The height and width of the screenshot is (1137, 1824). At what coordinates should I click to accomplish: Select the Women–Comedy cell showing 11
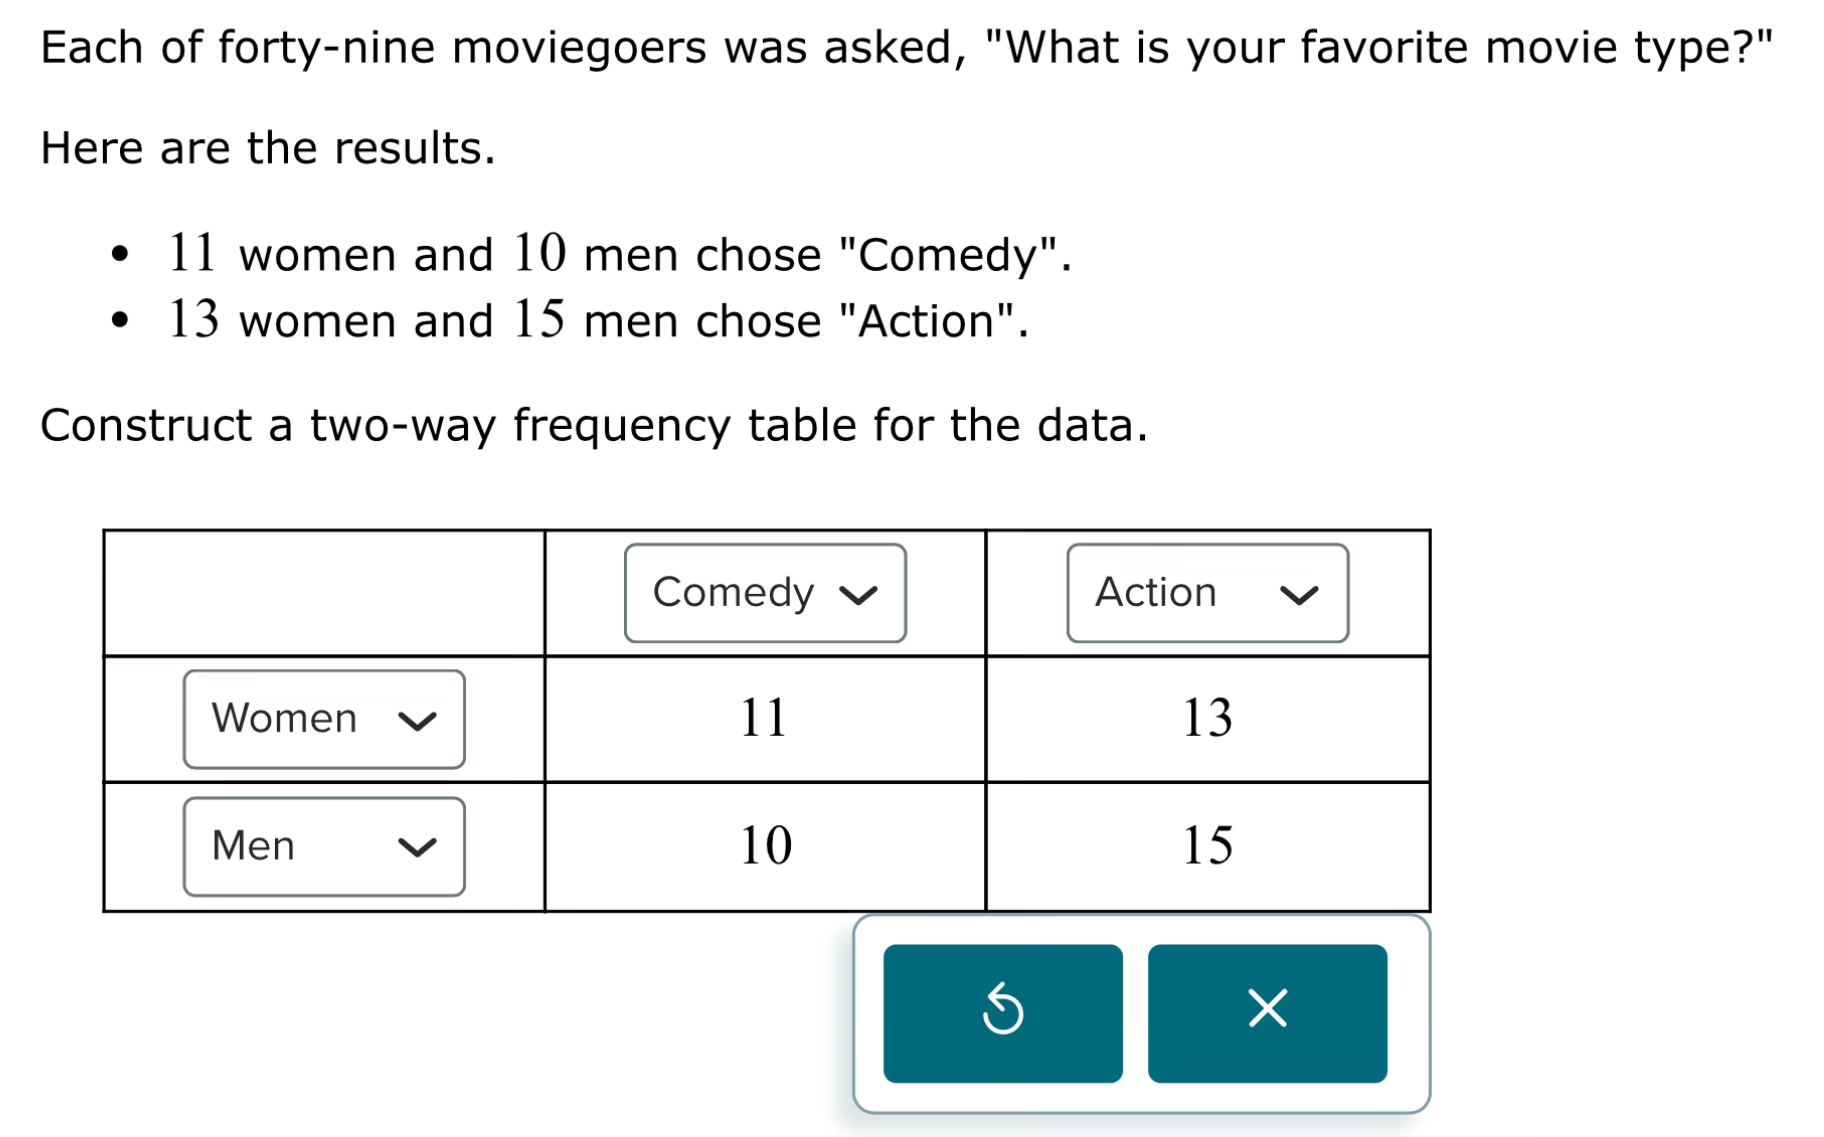[765, 718]
